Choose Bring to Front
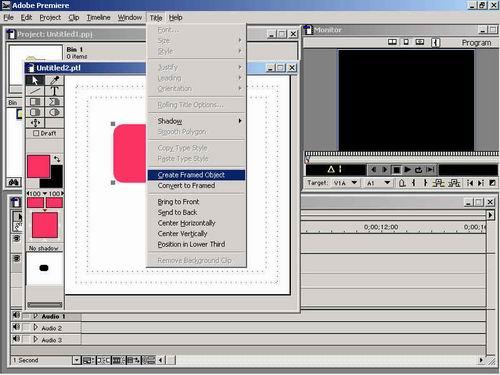The width and height of the screenshot is (500, 375). (x=196, y=202)
